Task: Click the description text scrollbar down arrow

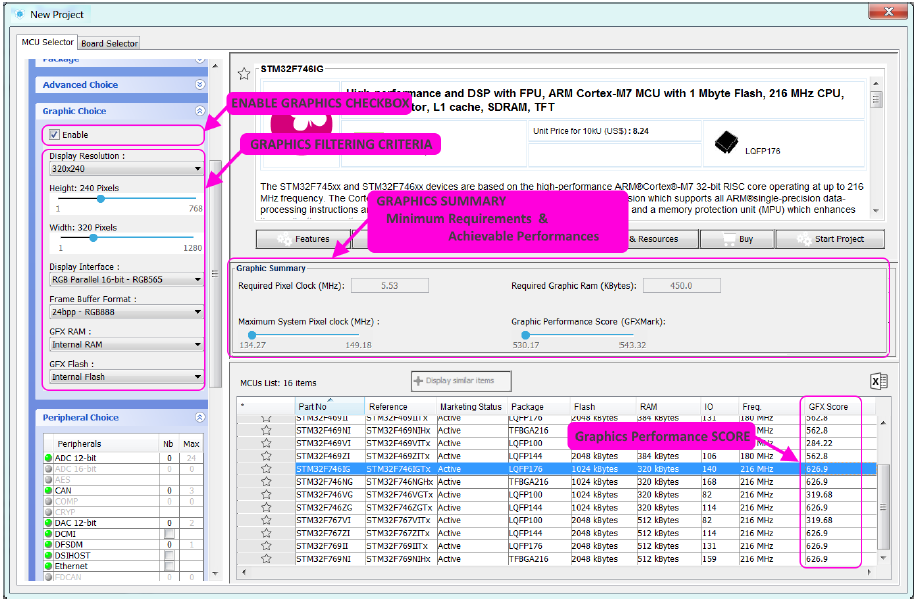Action: (876, 211)
